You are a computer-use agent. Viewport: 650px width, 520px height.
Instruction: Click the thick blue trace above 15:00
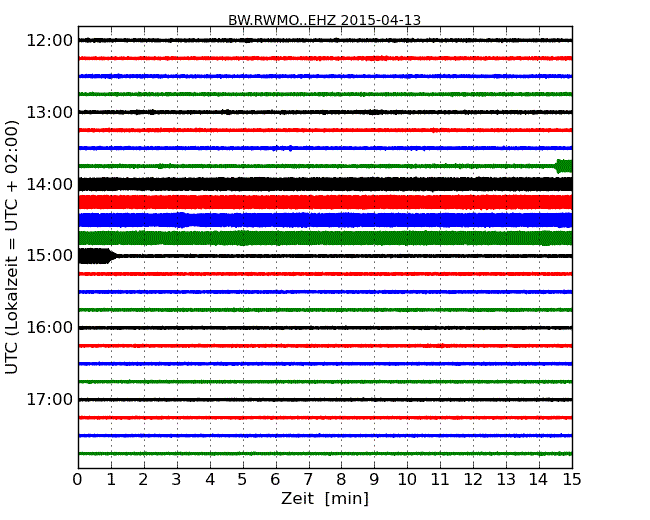[x=325, y=220]
